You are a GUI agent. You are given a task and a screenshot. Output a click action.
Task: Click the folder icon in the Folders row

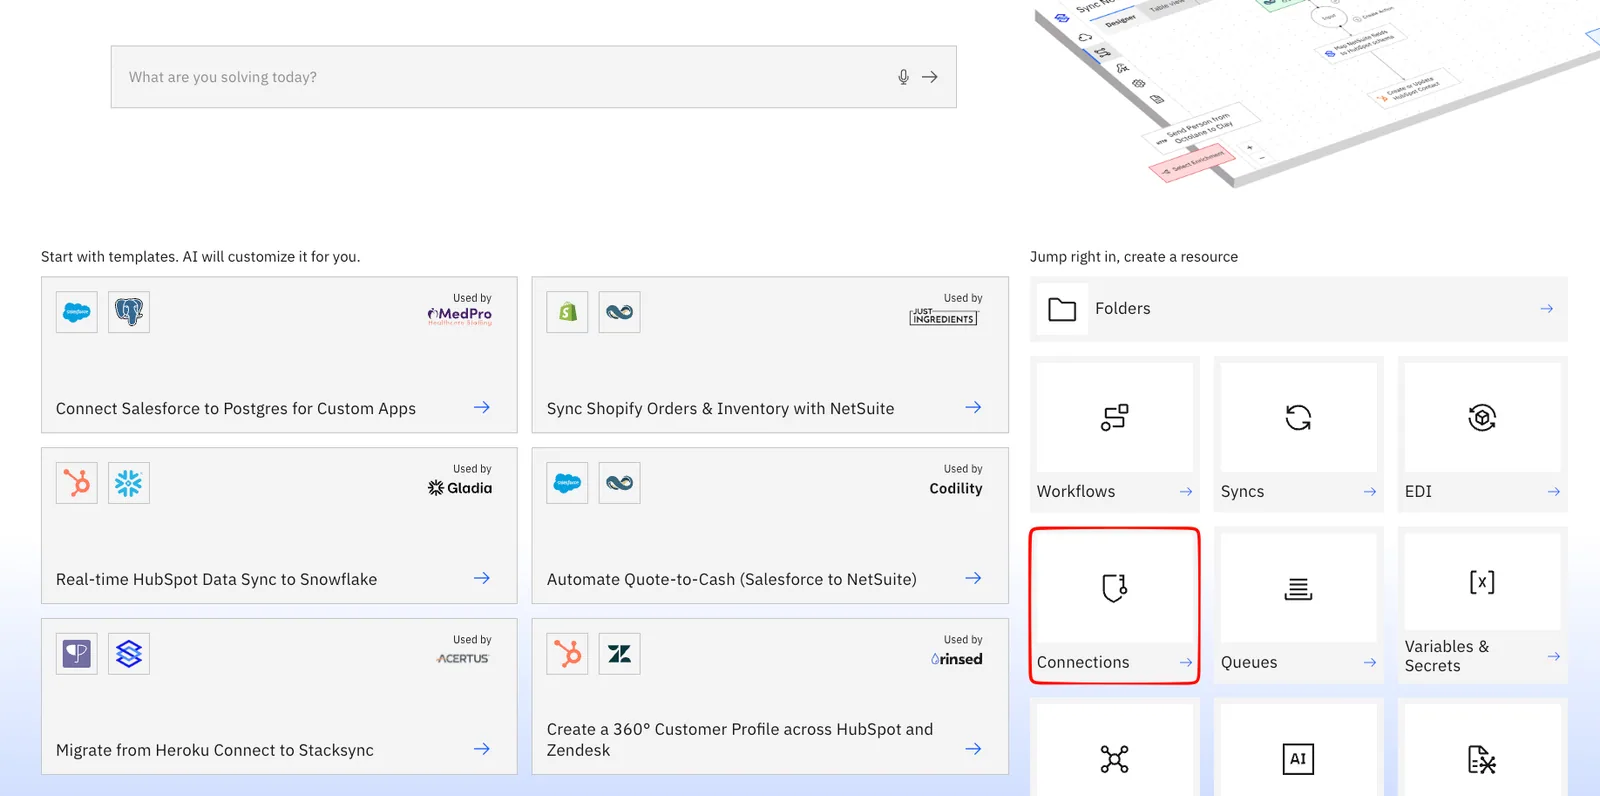(x=1062, y=309)
